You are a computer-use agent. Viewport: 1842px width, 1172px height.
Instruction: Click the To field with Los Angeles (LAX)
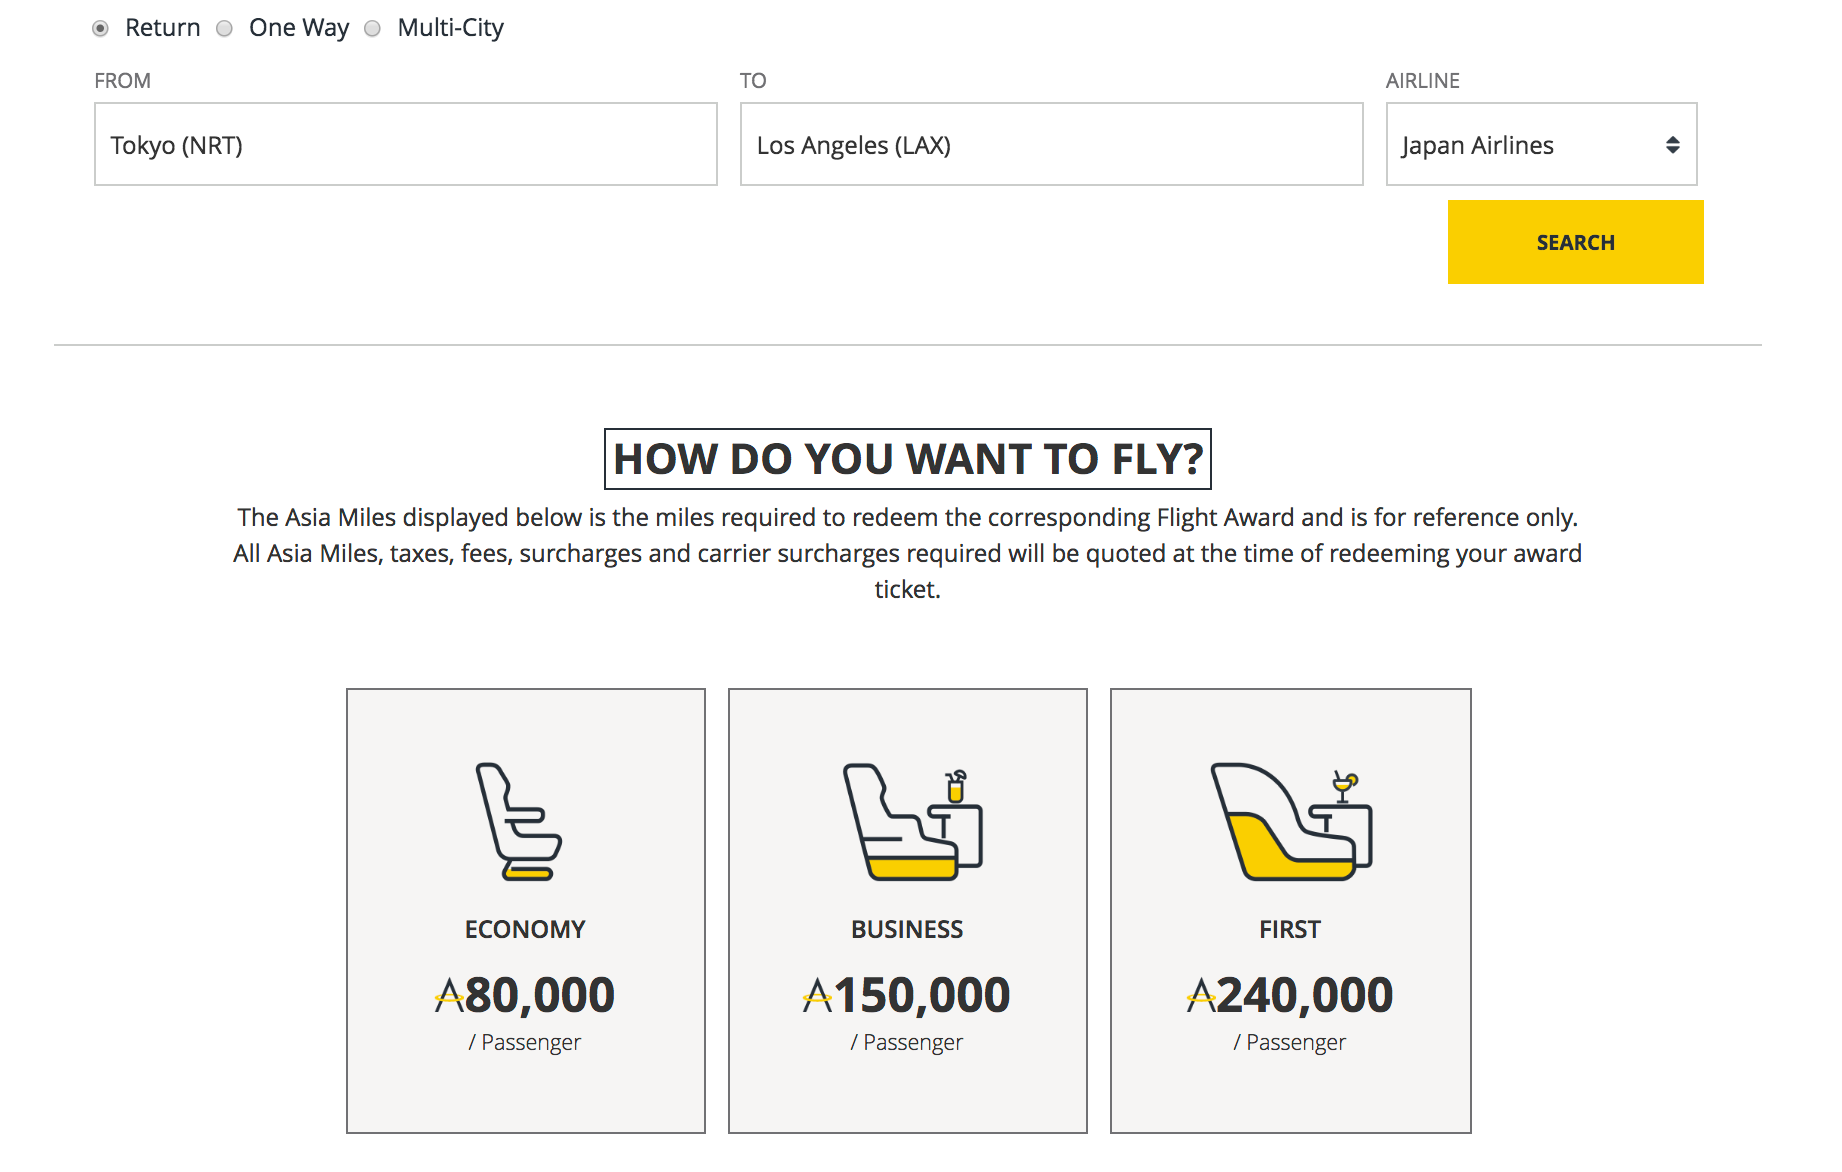(1050, 145)
